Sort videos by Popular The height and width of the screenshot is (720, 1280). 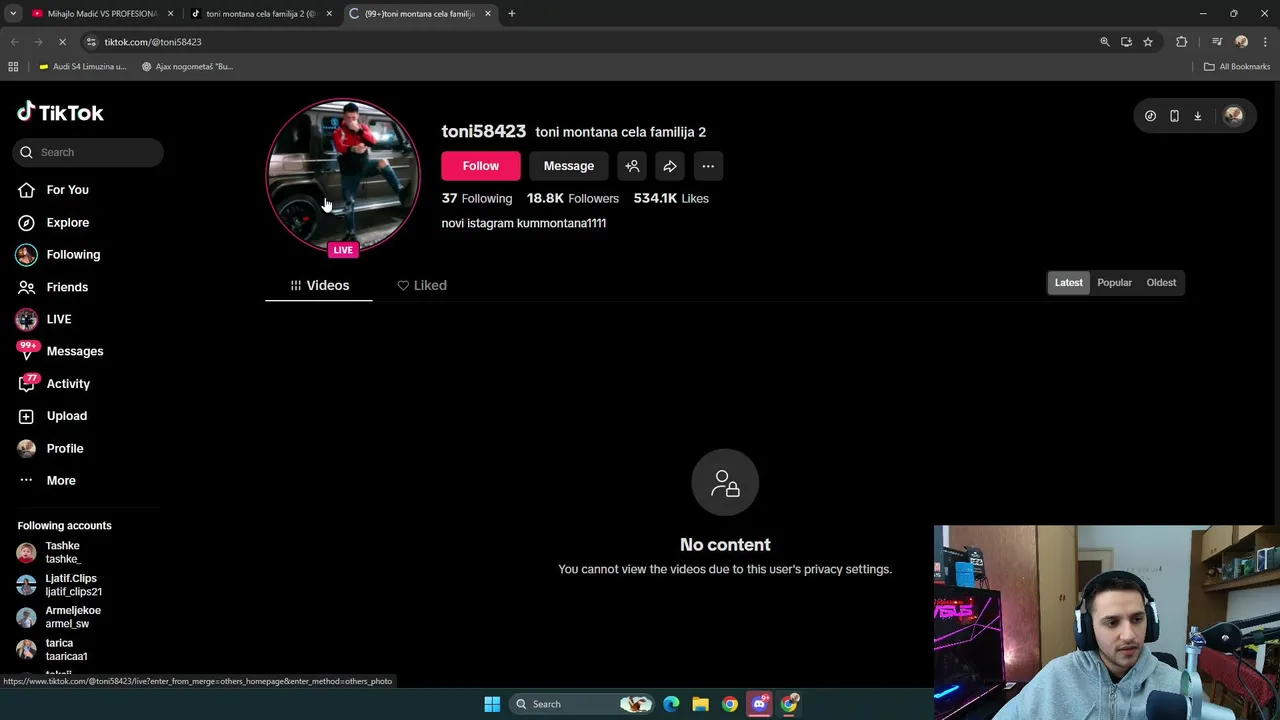pos(1114,283)
